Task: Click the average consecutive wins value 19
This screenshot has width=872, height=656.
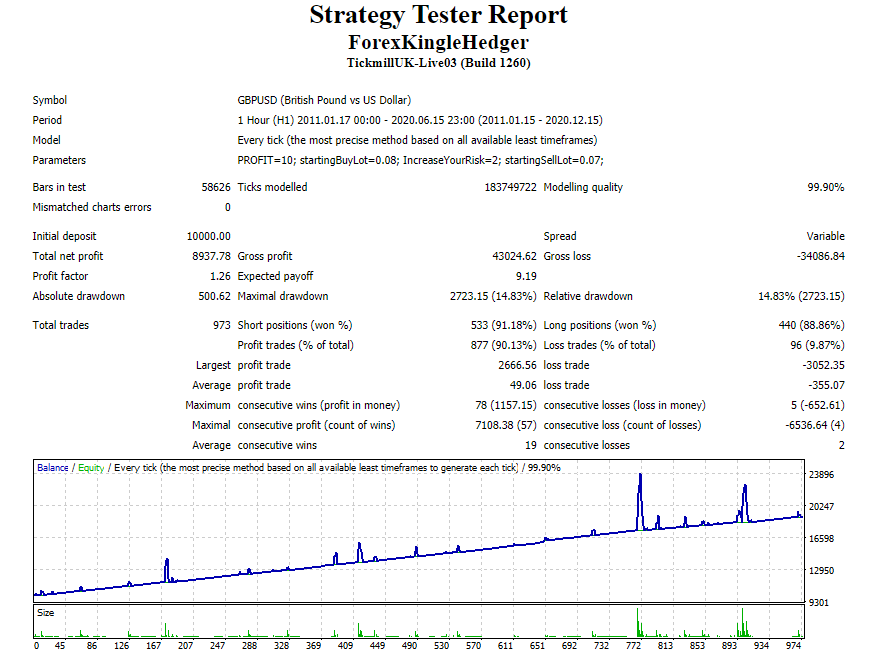Action: 531,445
